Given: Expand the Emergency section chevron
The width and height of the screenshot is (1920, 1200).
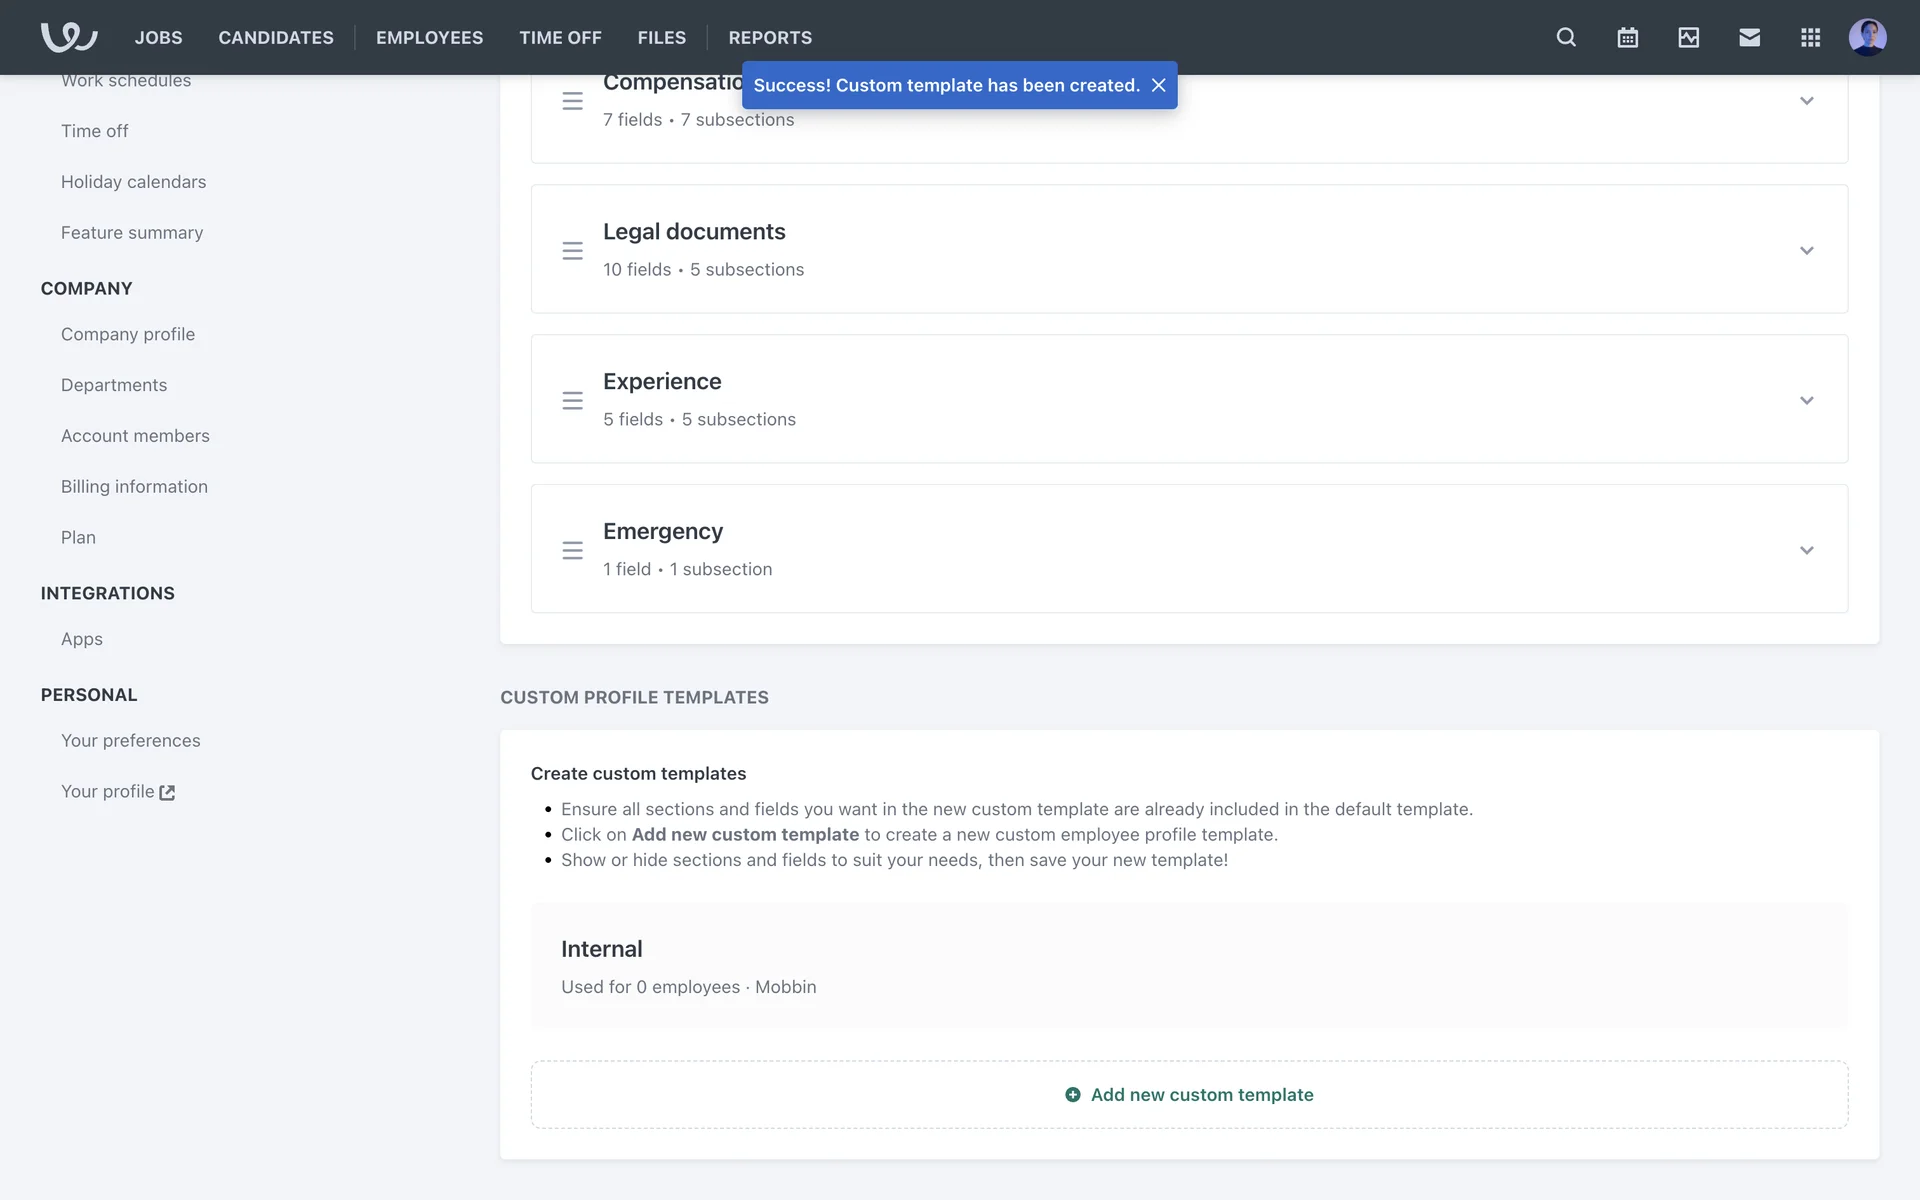Looking at the screenshot, I should (1806, 550).
